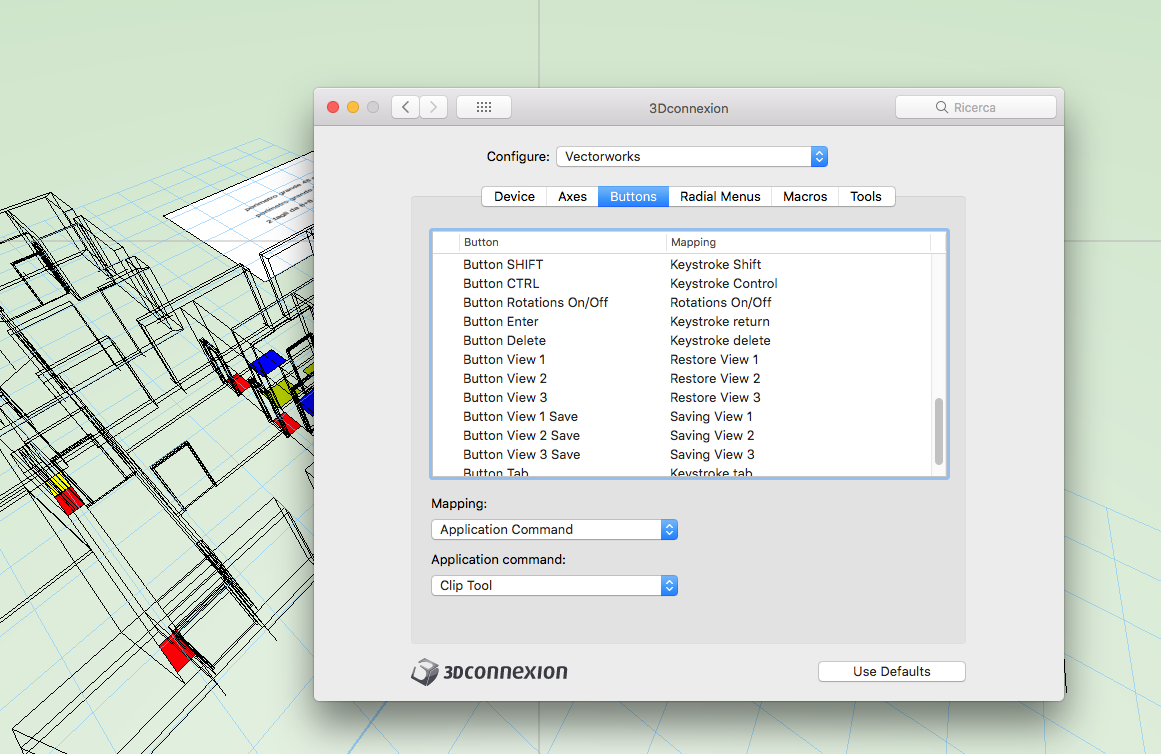Click the search magnifier icon
The height and width of the screenshot is (754, 1161).
tap(941, 107)
